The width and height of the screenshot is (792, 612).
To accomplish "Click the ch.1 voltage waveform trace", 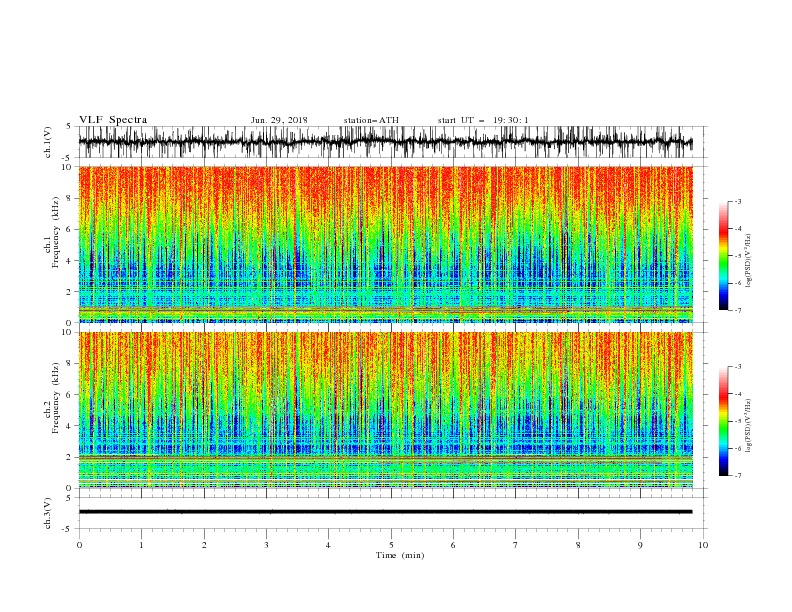I will tap(385, 142).
